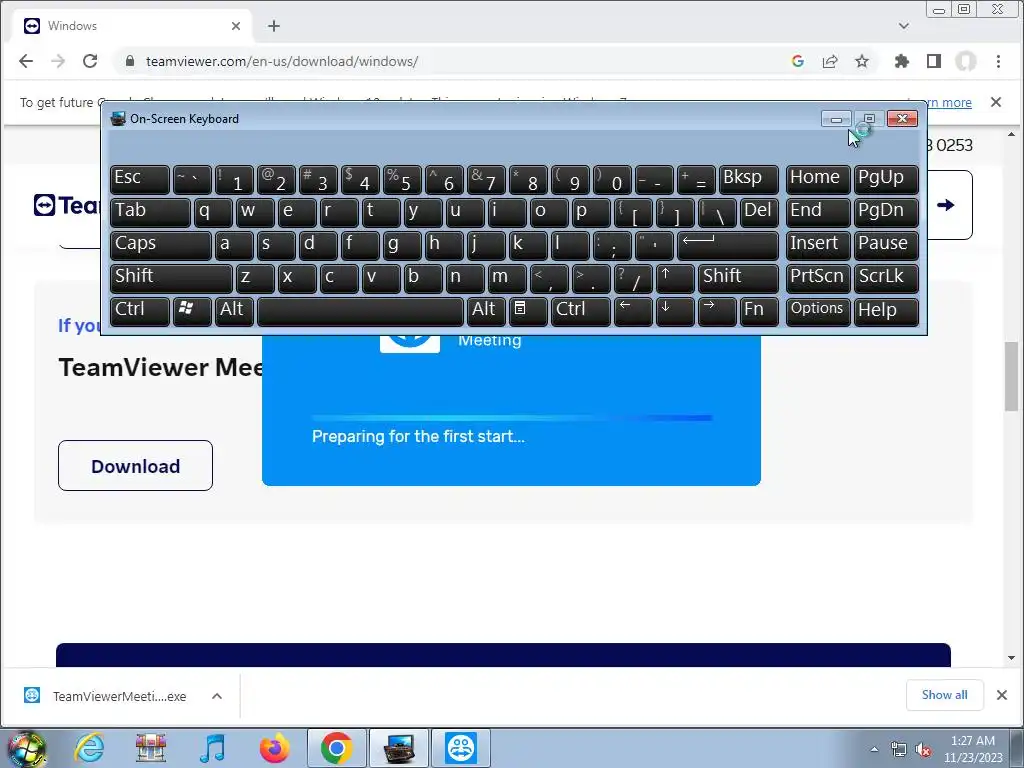1024x768 pixels.
Task: Open the Chrome profile avatar
Action: pyautogui.click(x=966, y=61)
